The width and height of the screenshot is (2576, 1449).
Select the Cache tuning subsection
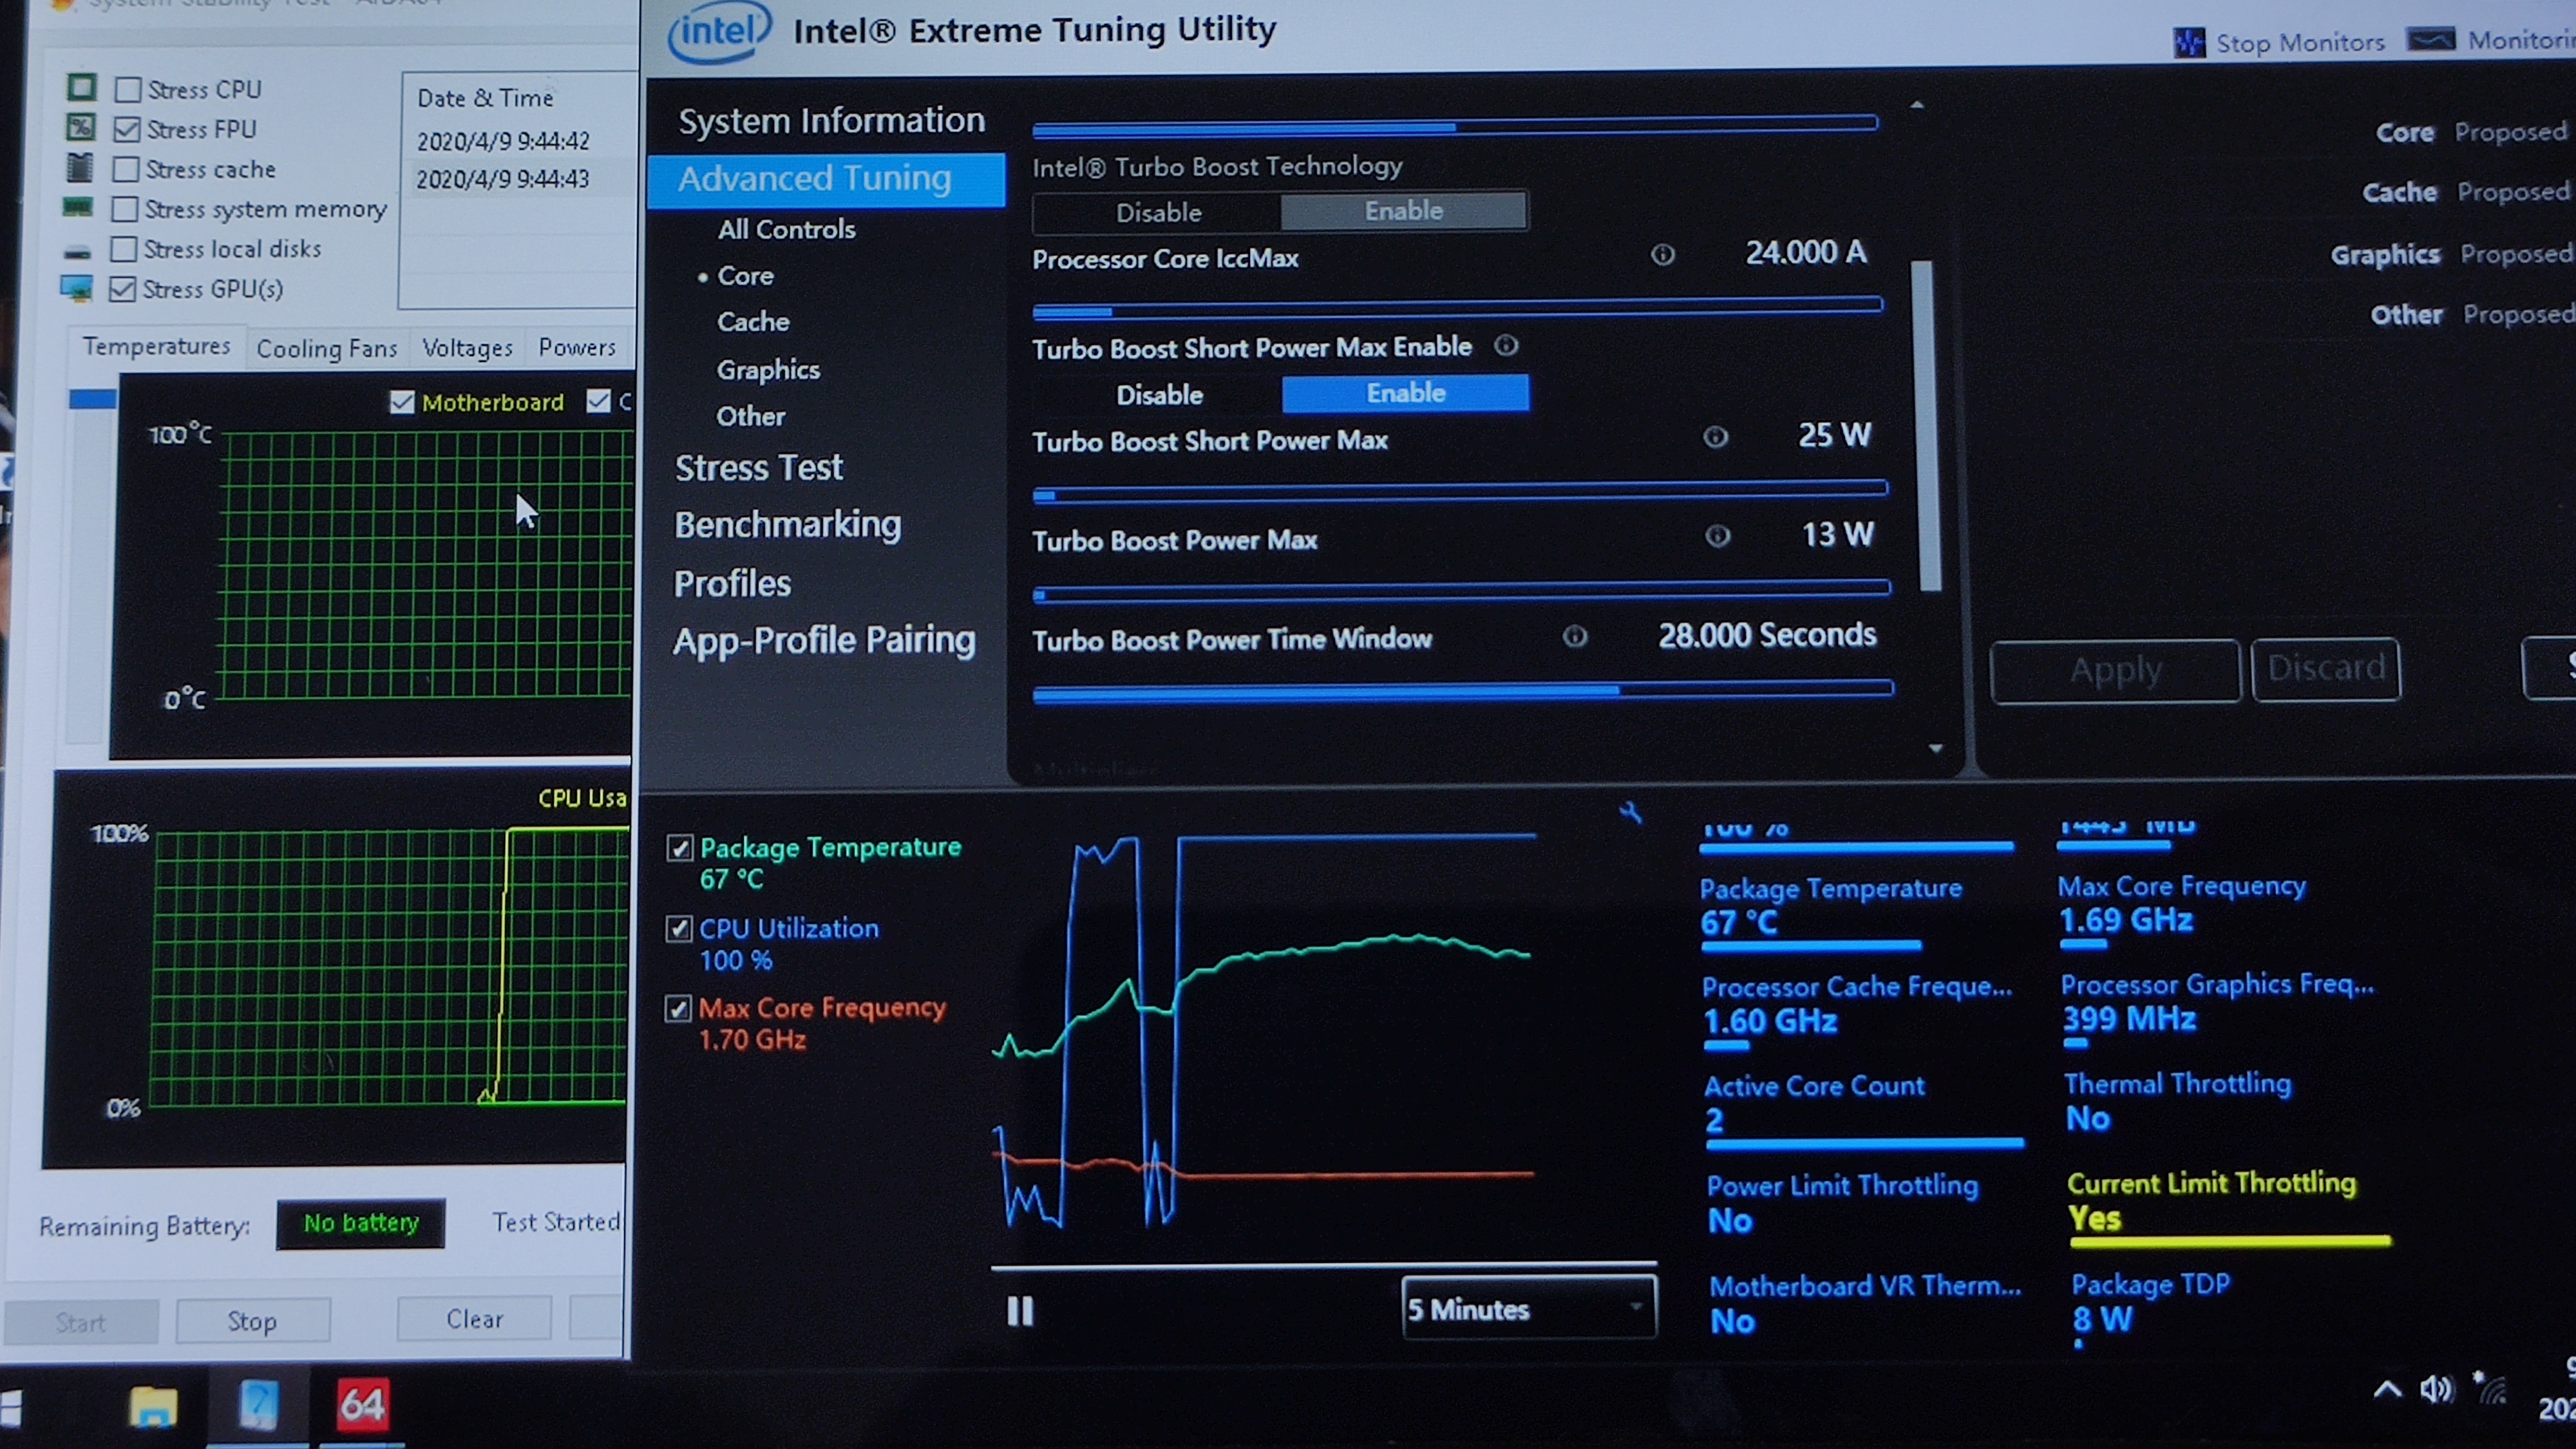753,322
